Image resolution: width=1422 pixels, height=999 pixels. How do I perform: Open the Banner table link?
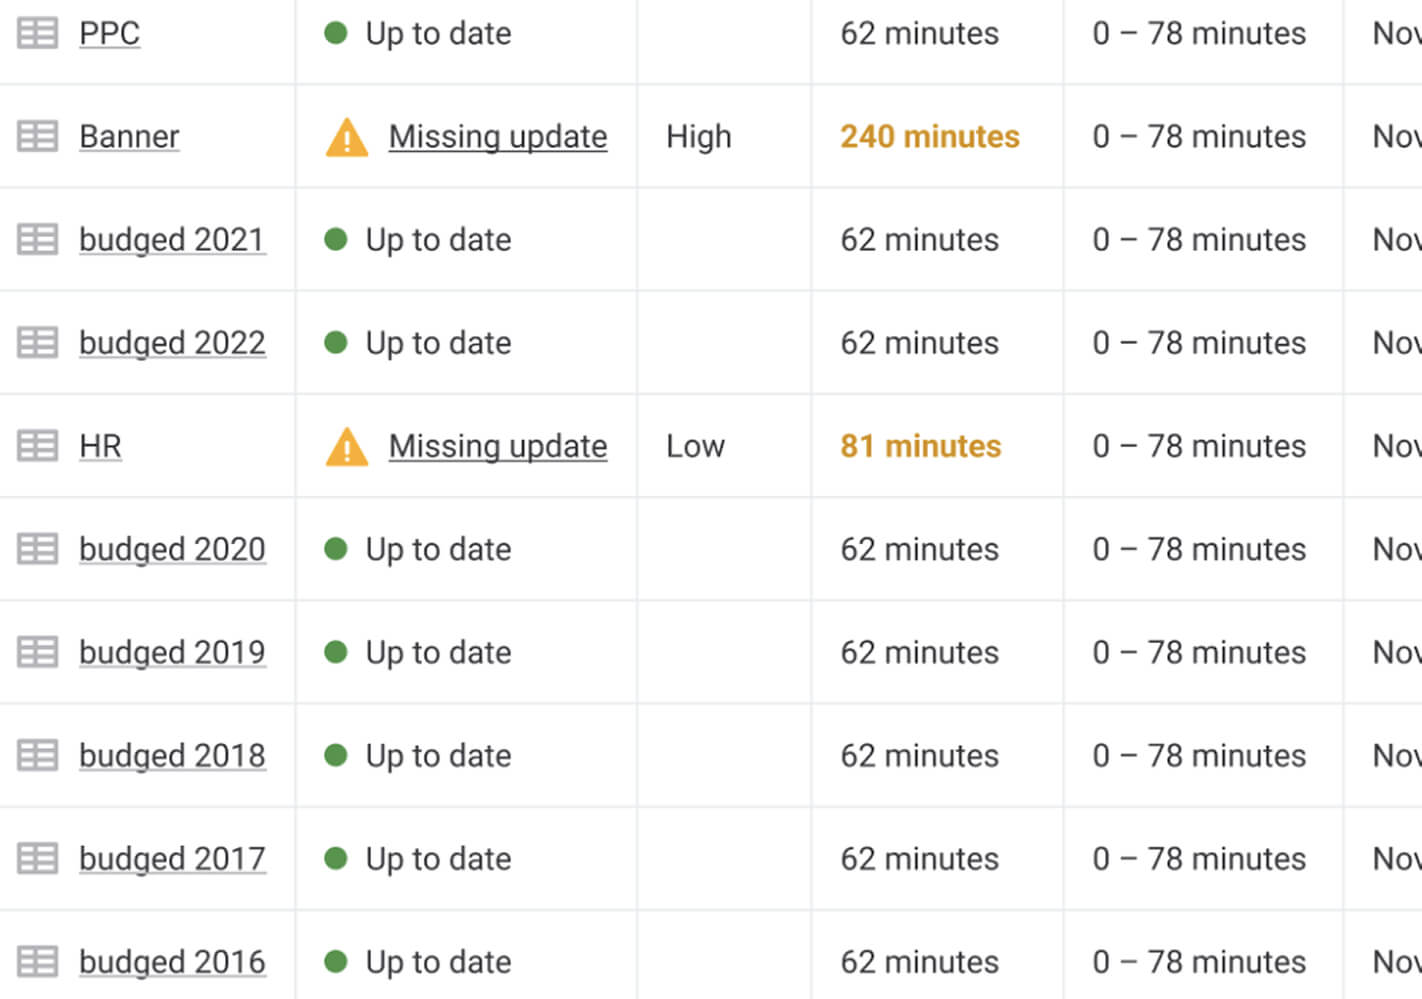[x=129, y=136]
